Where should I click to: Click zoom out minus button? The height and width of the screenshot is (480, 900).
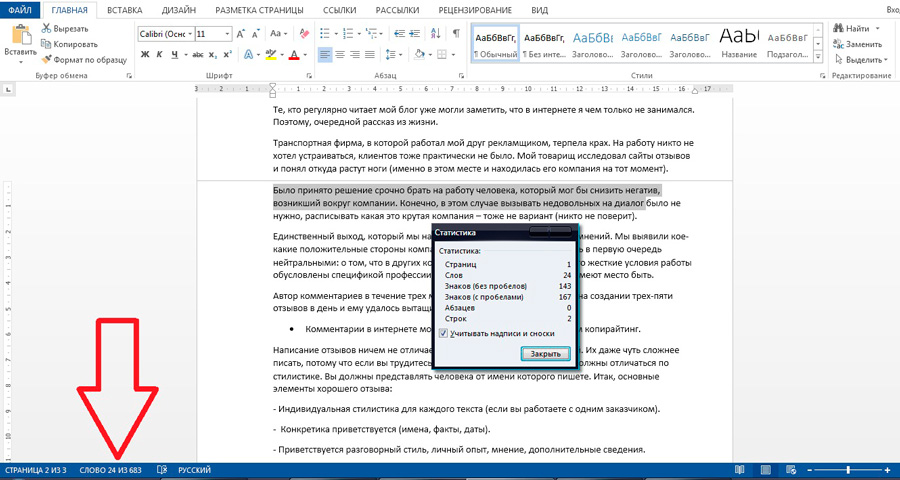(811, 471)
